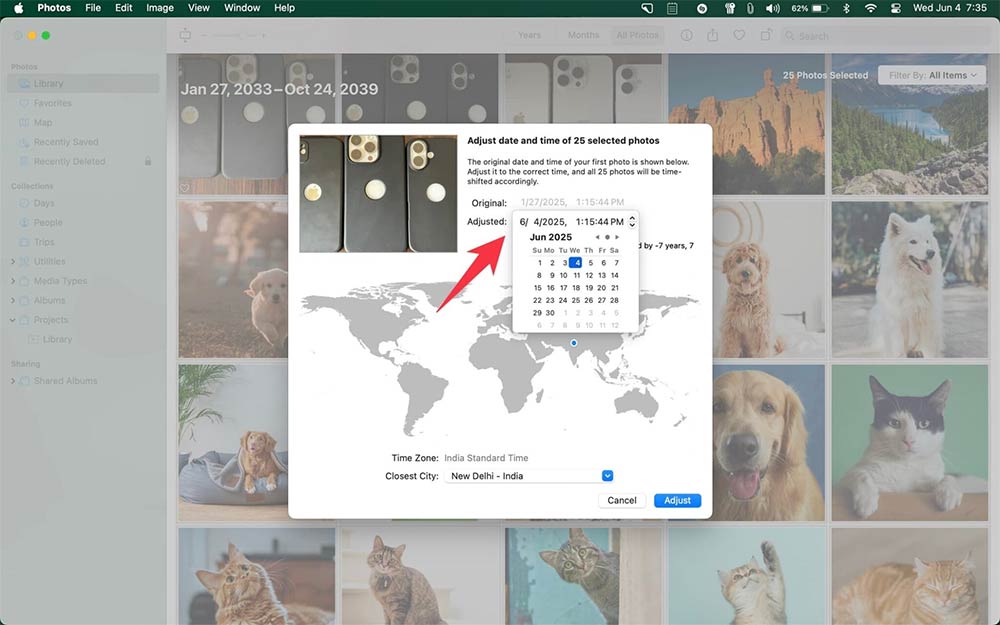Screen dimensions: 1000x625
Task: Open the Closest City dropdown
Action: coord(607,475)
